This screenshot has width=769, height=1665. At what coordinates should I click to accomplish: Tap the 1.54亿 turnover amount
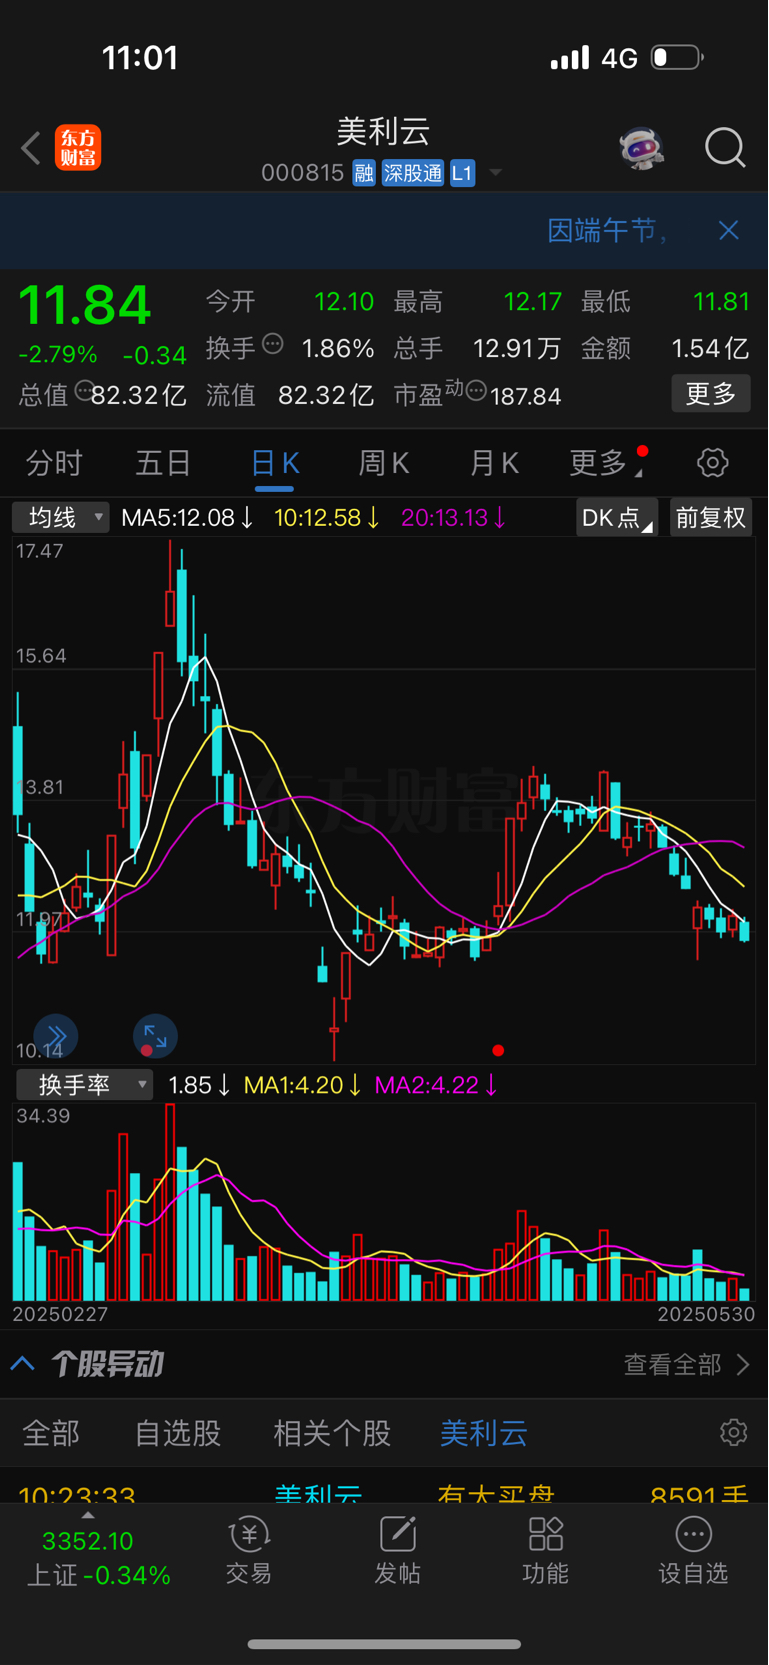(x=710, y=348)
